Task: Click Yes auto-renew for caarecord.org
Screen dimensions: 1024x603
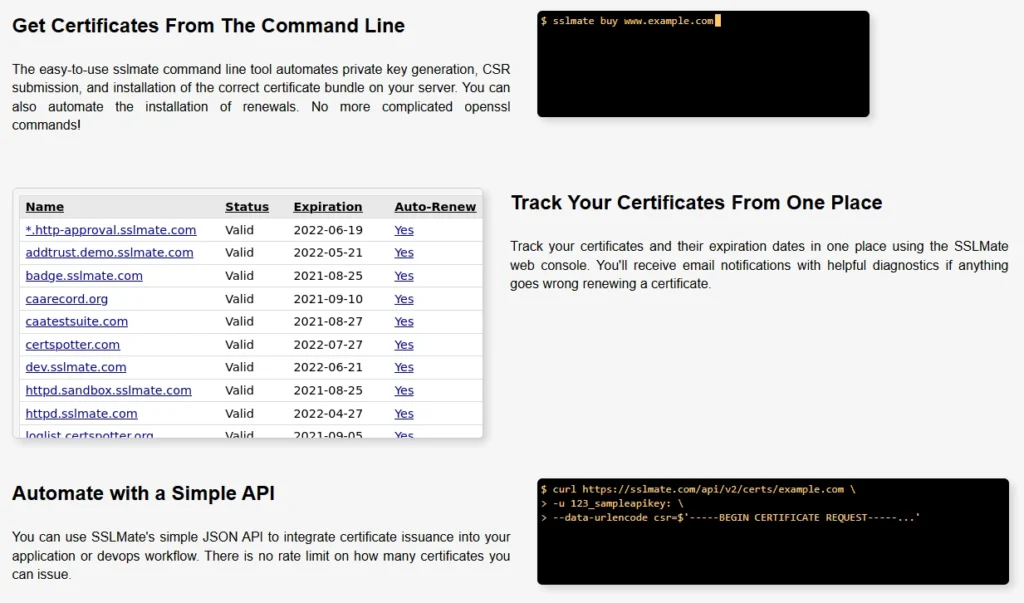Action: pos(404,299)
